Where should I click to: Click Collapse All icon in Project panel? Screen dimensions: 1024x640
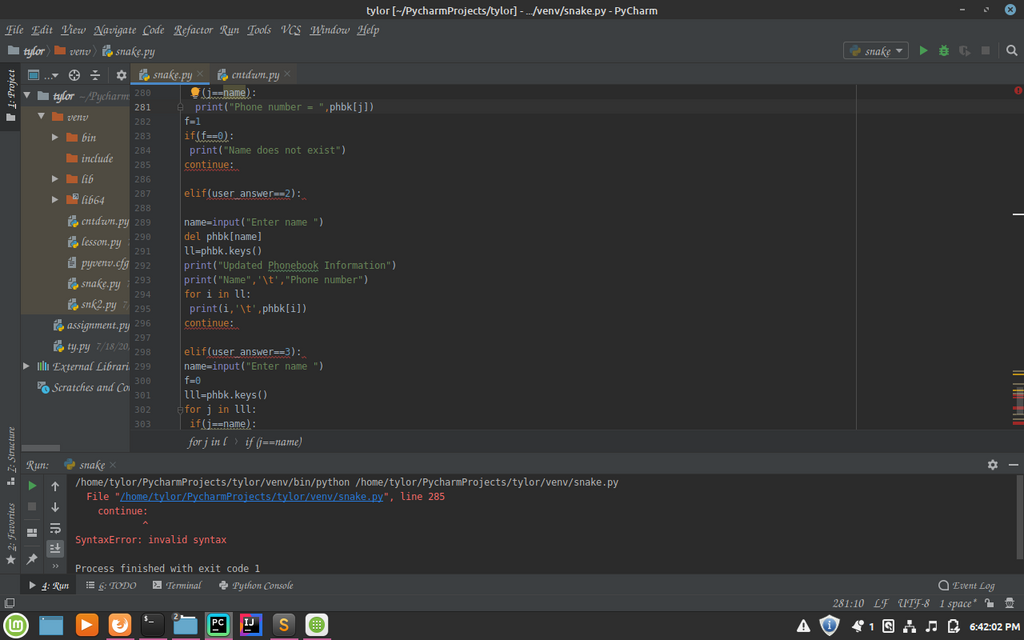click(x=95, y=75)
